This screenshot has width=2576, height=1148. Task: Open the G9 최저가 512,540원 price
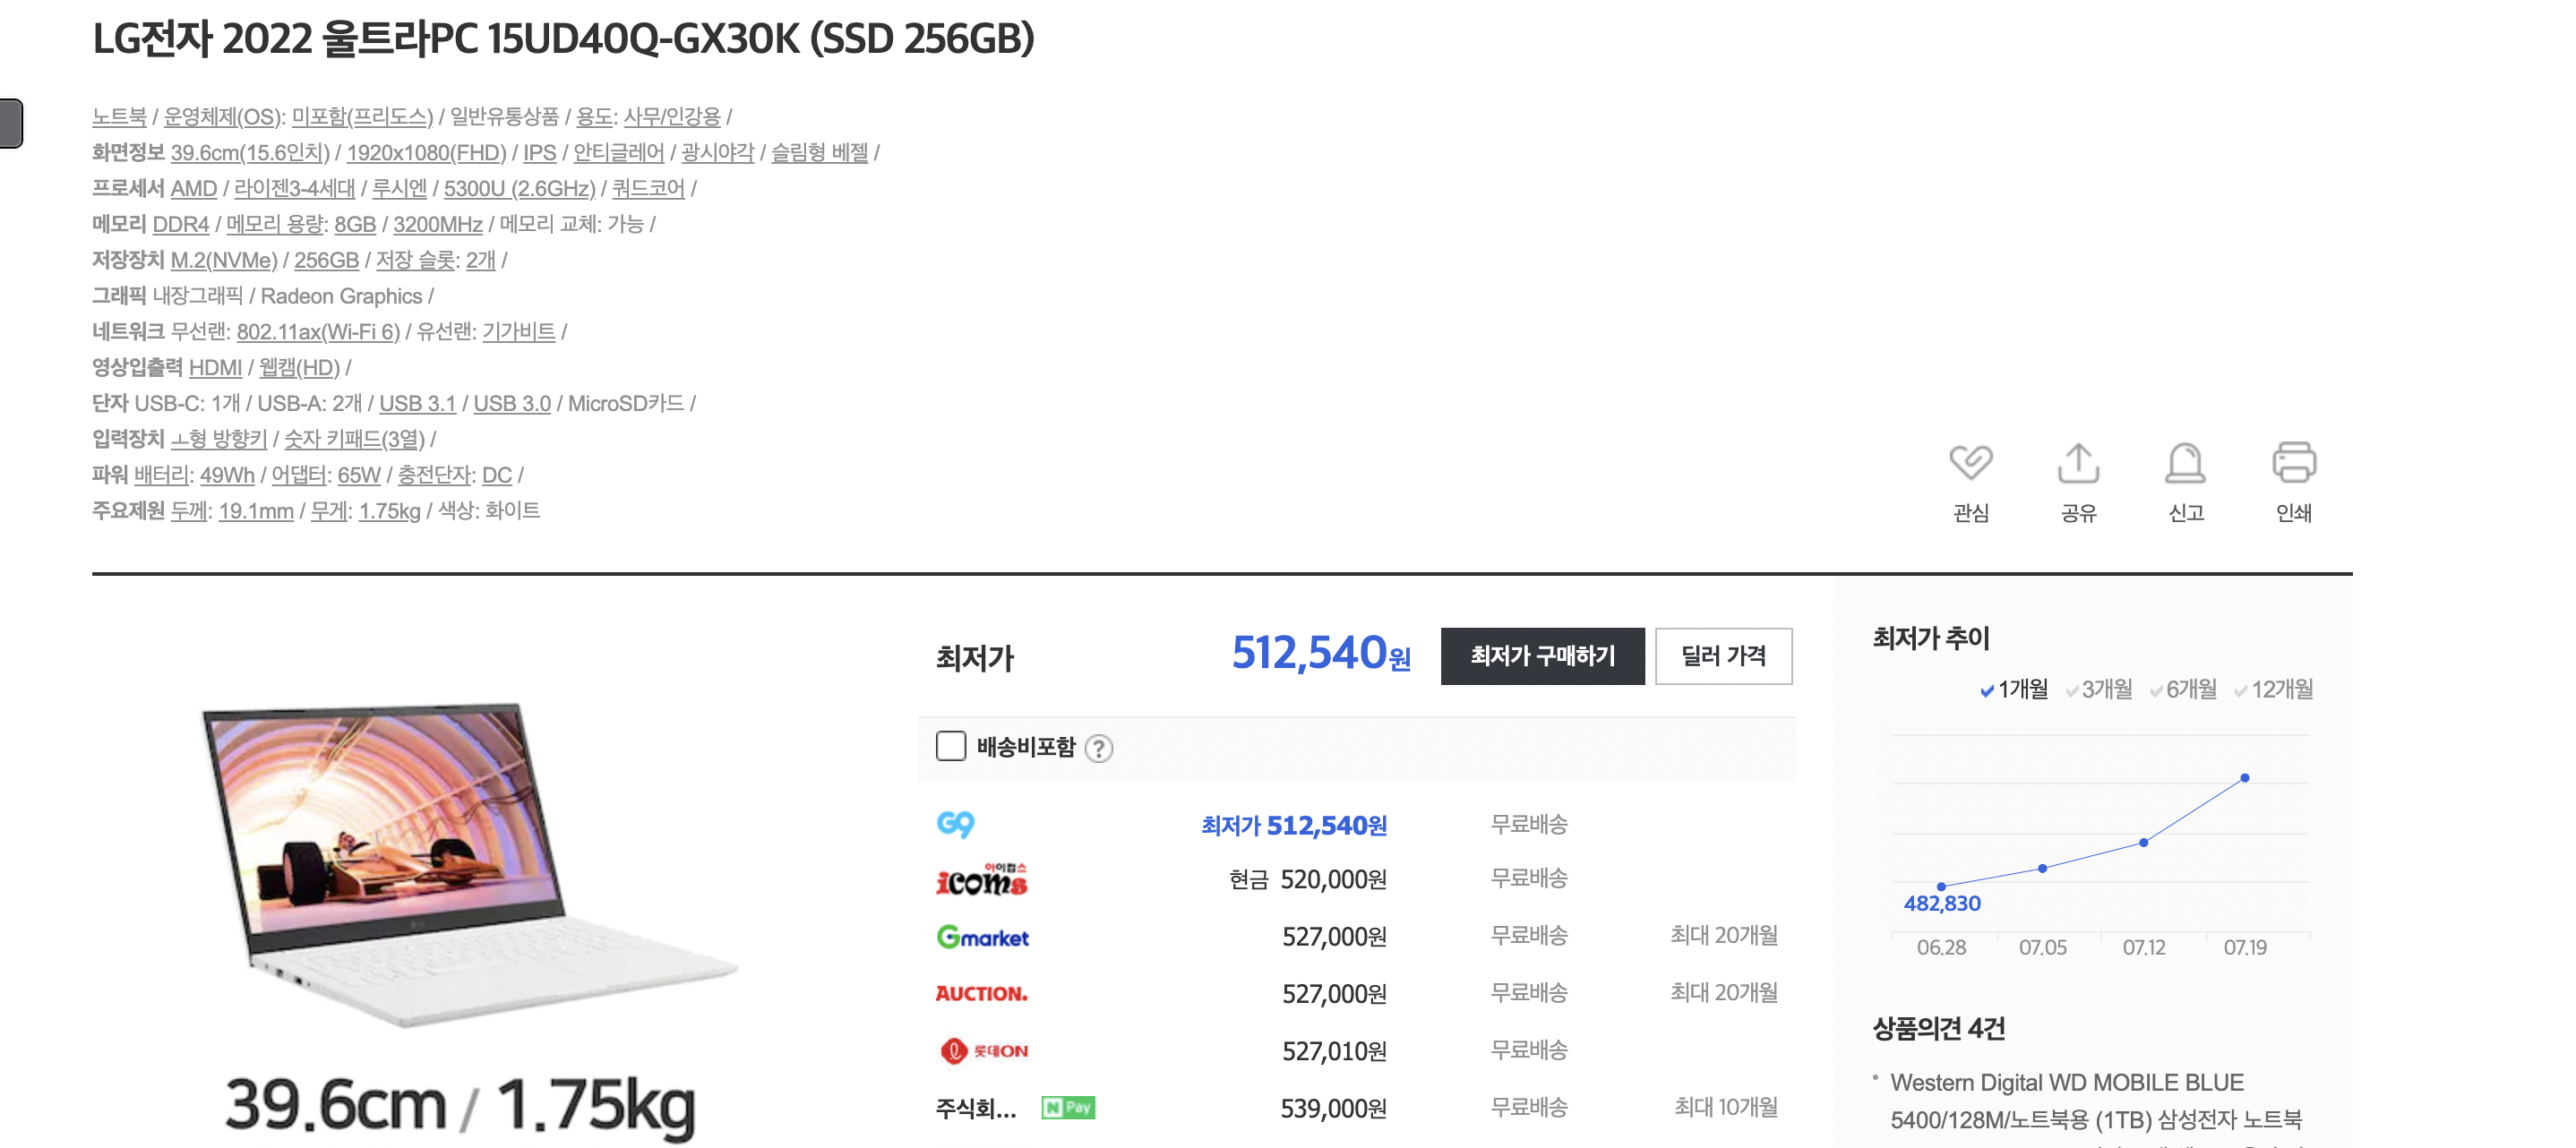tap(1294, 825)
